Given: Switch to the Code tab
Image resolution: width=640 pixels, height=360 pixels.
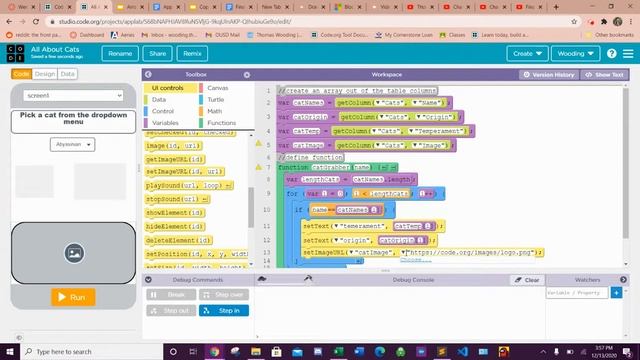Looking at the screenshot, I should pyautogui.click(x=22, y=74).
